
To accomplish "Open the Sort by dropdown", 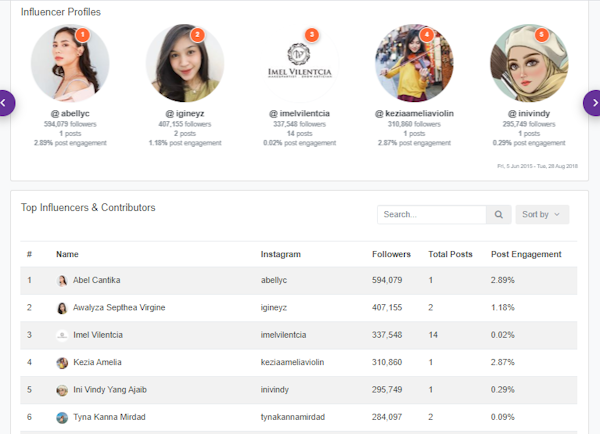I will point(542,214).
